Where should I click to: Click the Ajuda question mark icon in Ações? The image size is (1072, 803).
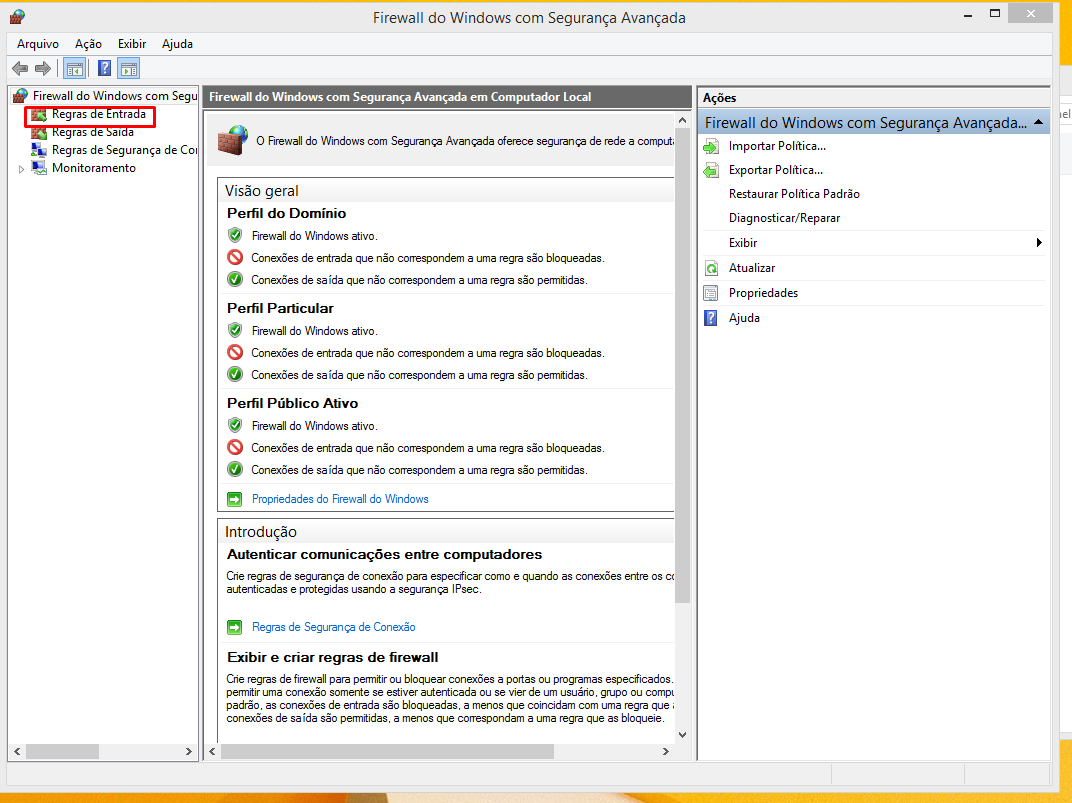coord(711,318)
